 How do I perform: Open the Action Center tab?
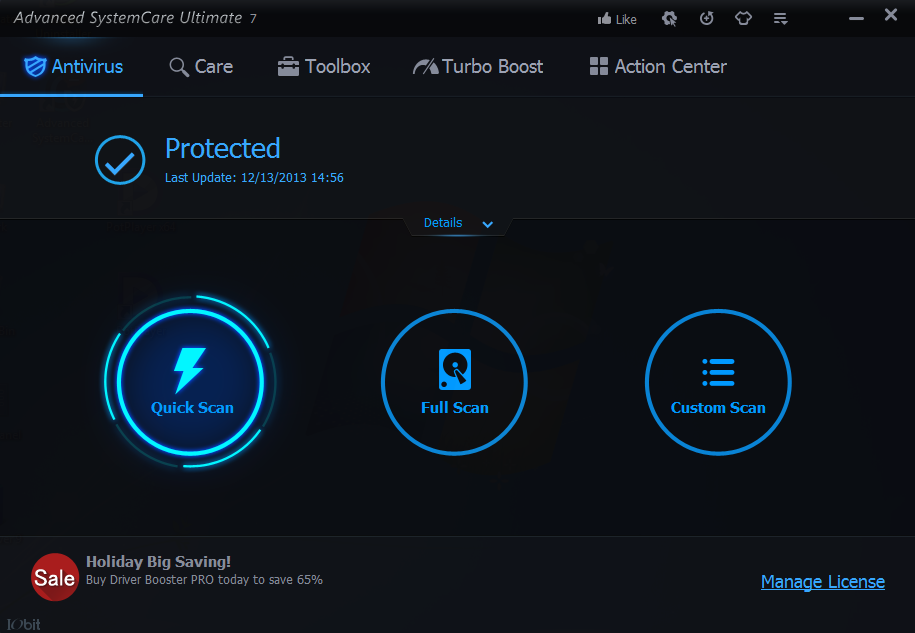tap(658, 67)
